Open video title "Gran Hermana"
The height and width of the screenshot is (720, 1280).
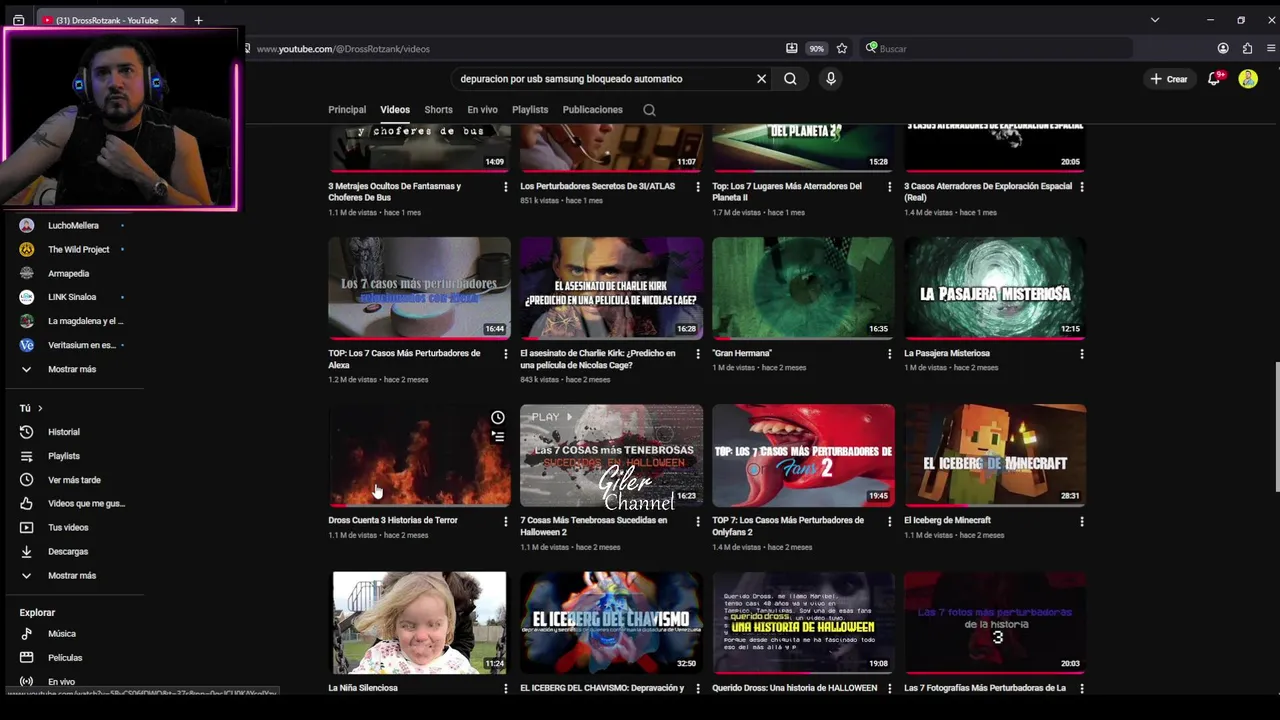point(742,353)
